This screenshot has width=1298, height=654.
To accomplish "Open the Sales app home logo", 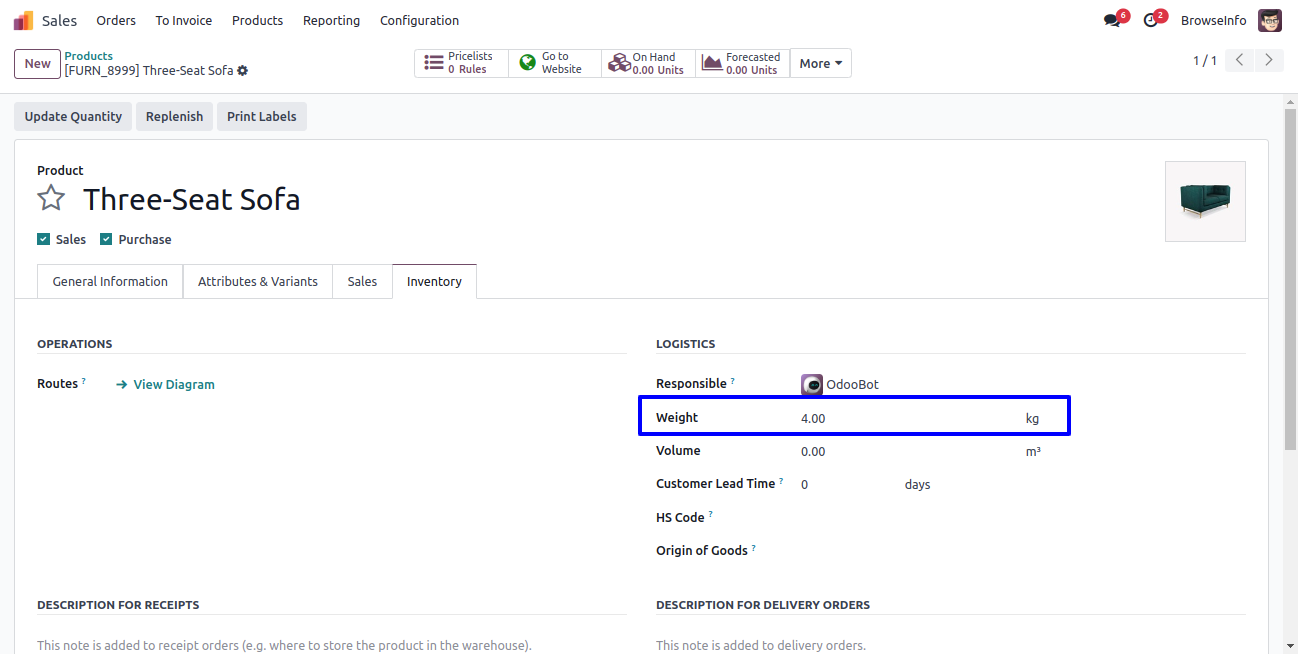I will [x=23, y=20].
